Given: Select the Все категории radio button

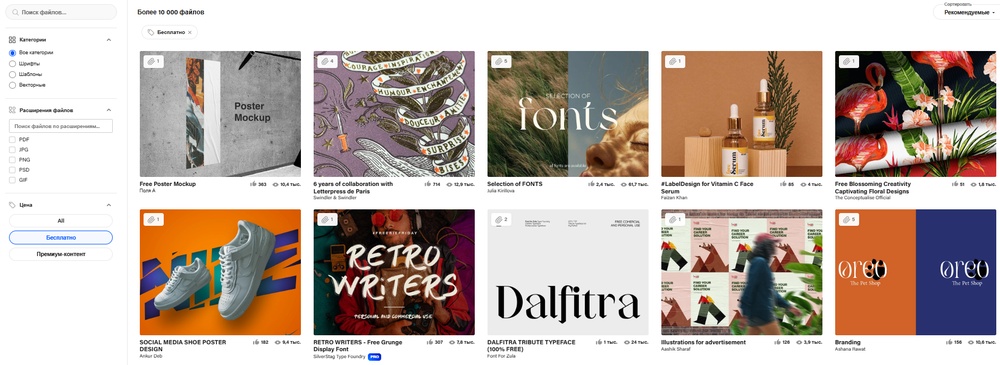Looking at the screenshot, I should coord(12,53).
